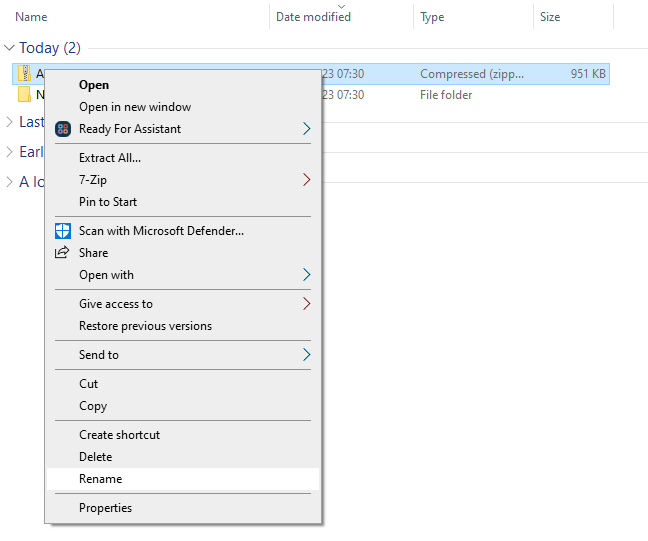Select Copy in the context menu
648x541 pixels.
point(93,406)
